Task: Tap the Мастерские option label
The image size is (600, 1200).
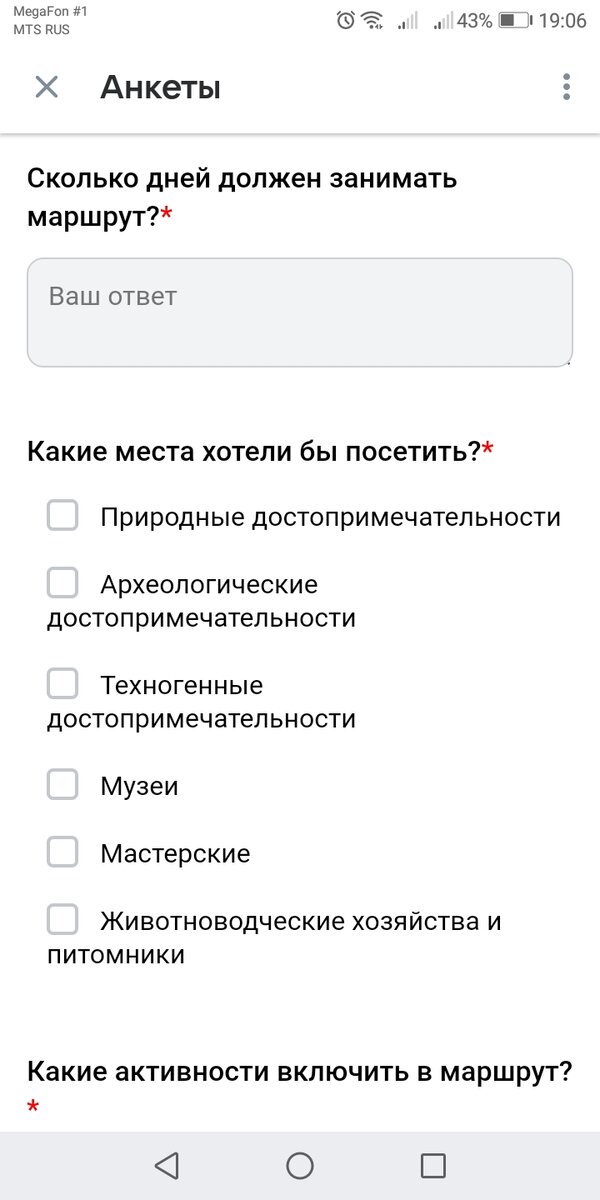Action: (175, 854)
